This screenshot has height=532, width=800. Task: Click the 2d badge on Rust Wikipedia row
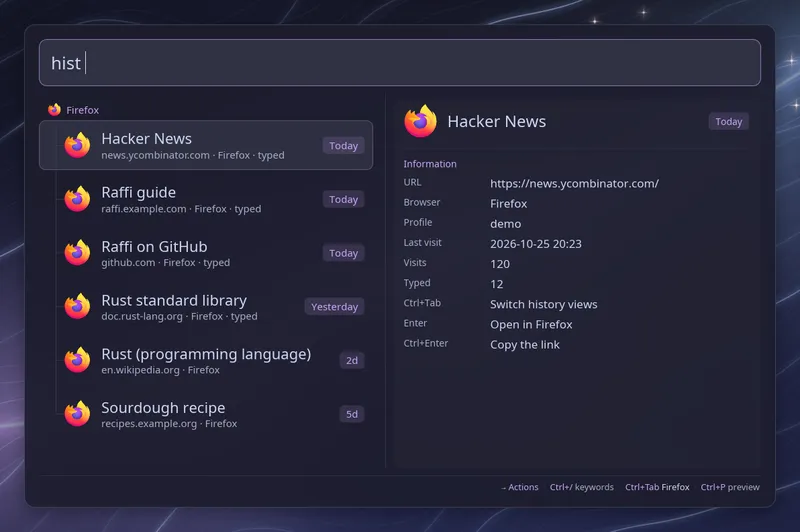(352, 360)
